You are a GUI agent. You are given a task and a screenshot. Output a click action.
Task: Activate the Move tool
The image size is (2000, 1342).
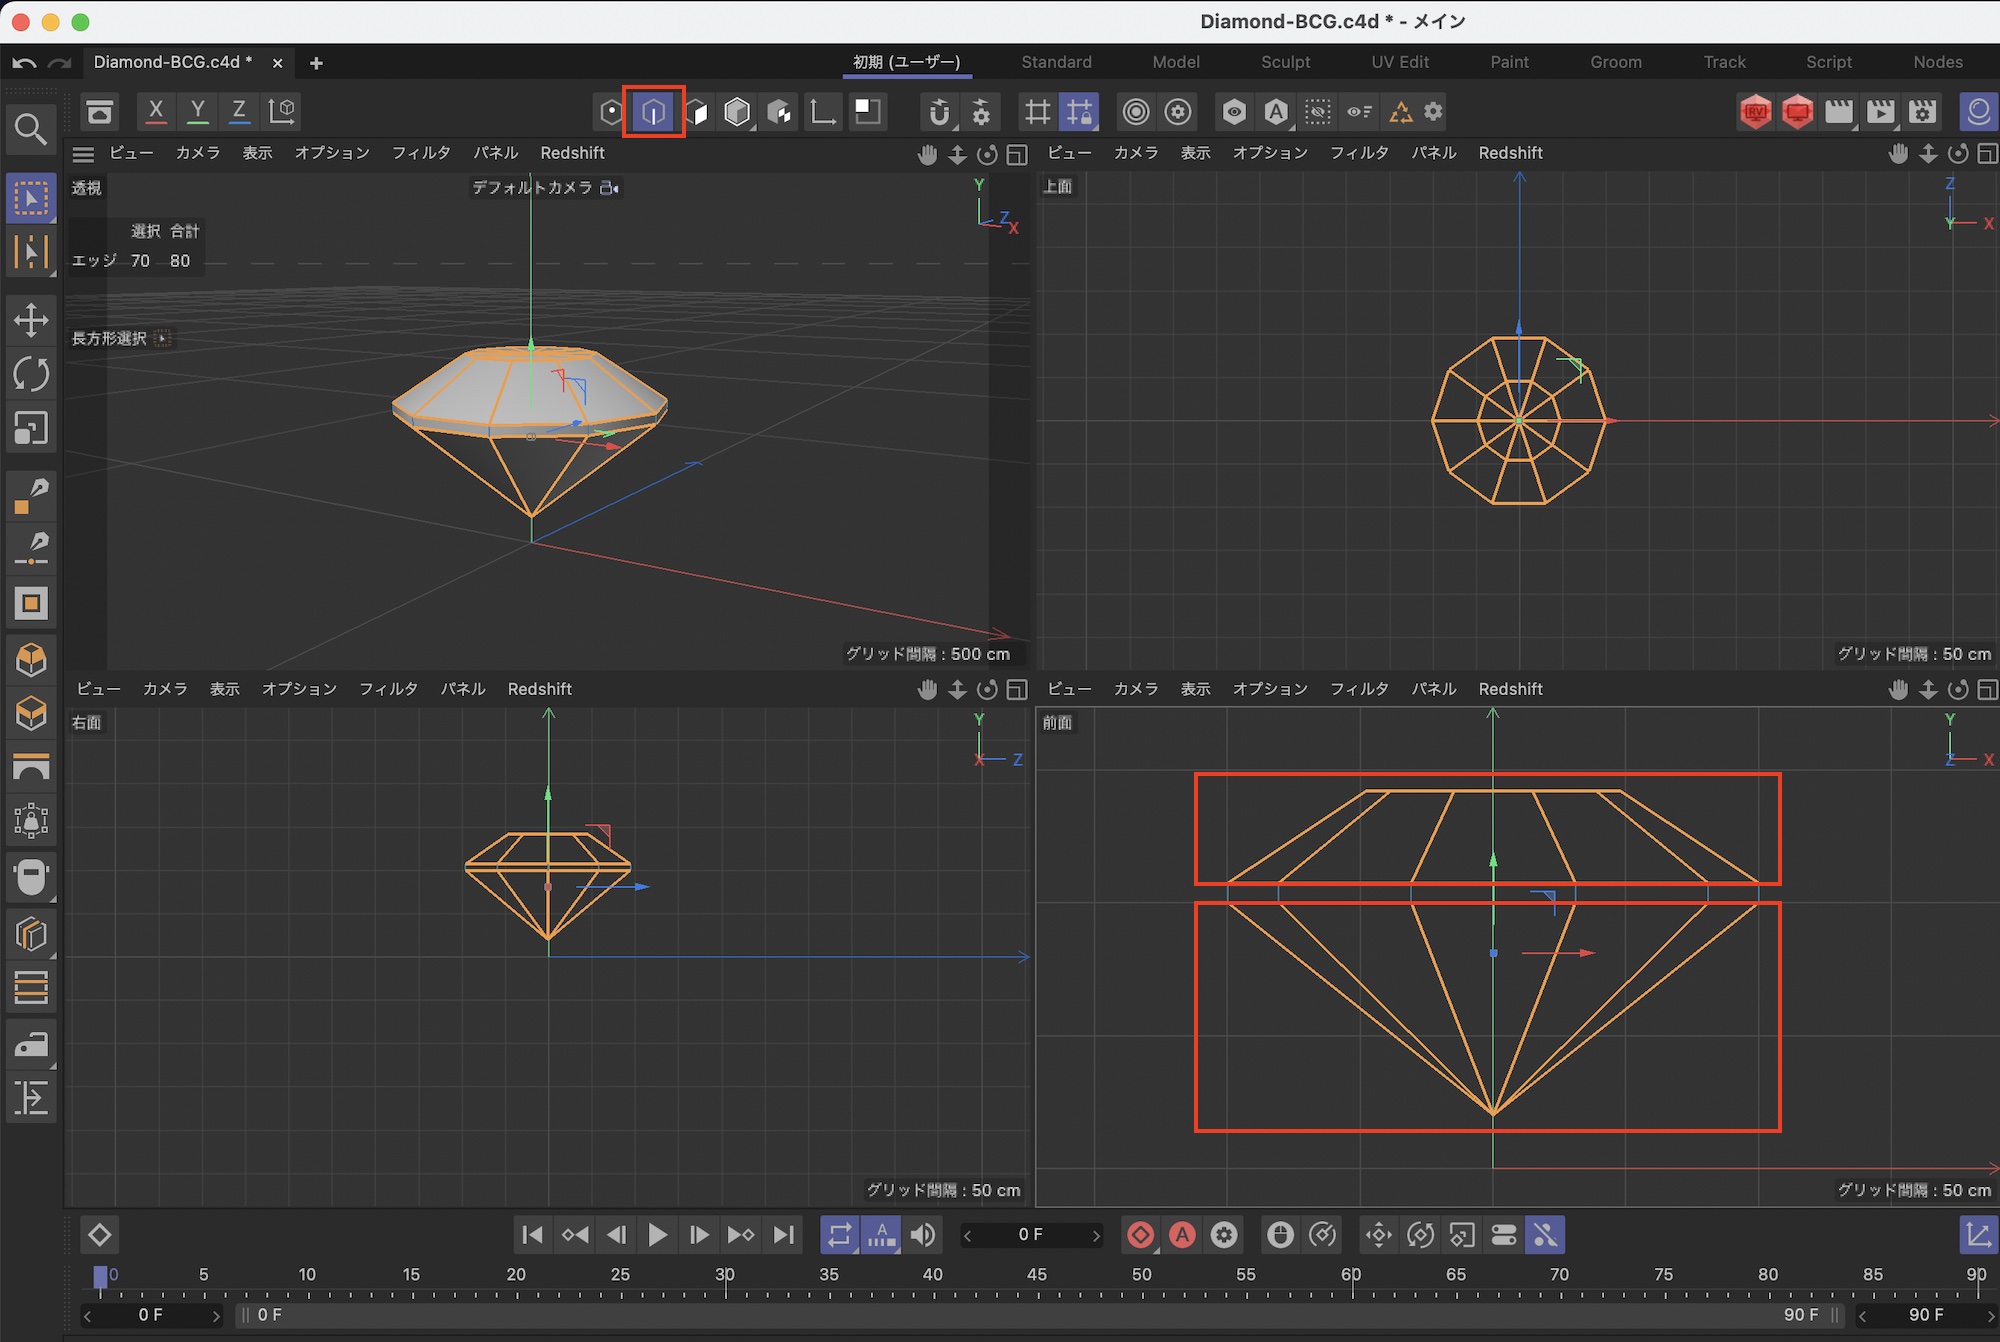click(31, 320)
